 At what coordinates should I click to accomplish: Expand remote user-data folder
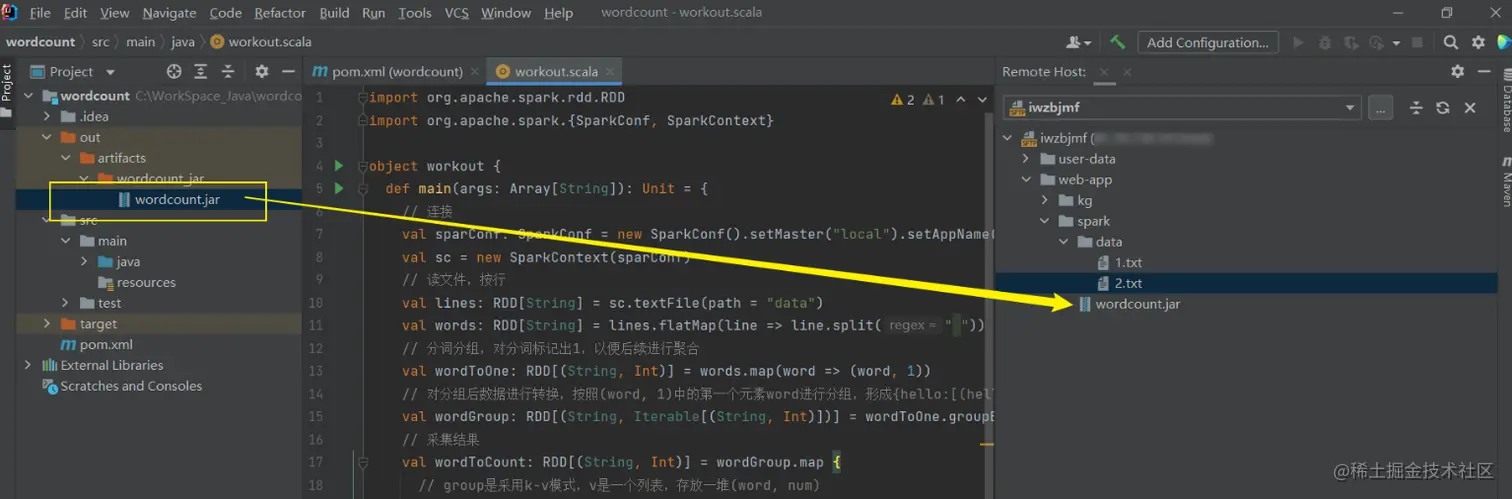tap(1026, 159)
